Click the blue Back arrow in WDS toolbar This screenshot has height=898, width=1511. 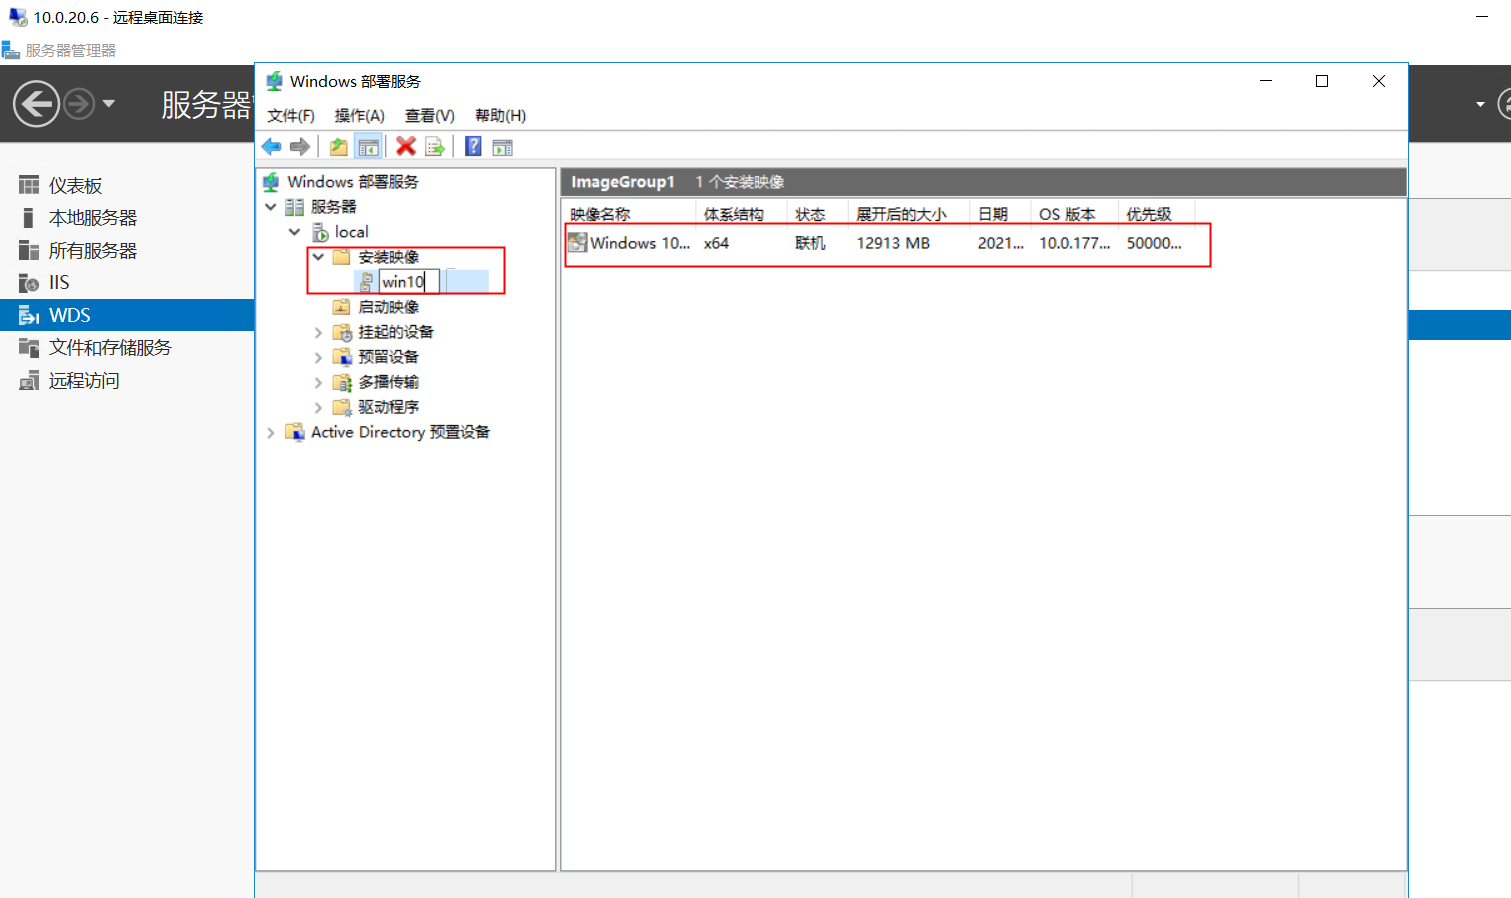271,147
